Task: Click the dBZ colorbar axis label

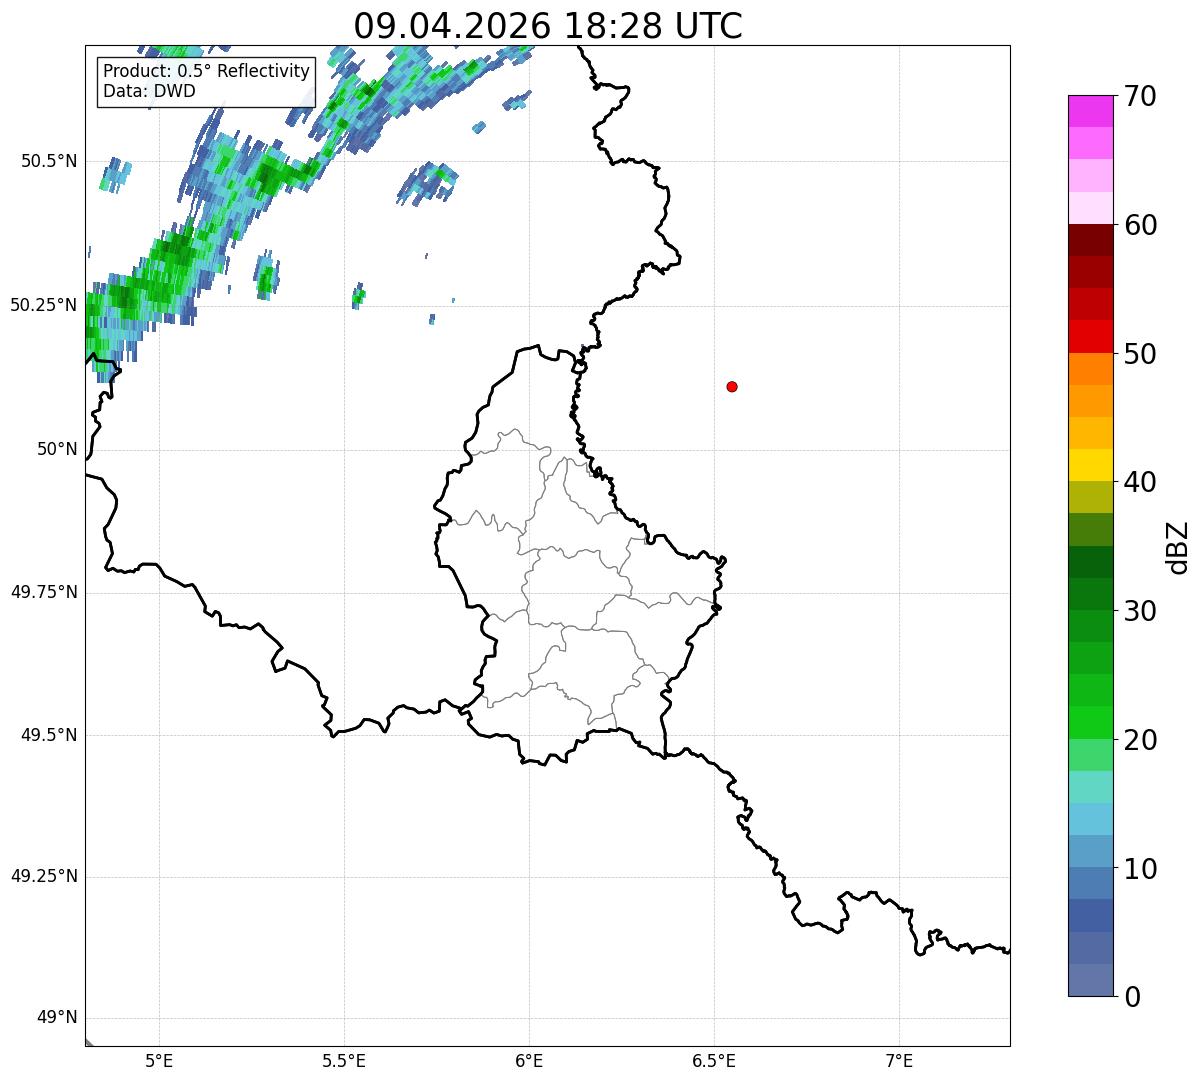Action: click(1178, 547)
